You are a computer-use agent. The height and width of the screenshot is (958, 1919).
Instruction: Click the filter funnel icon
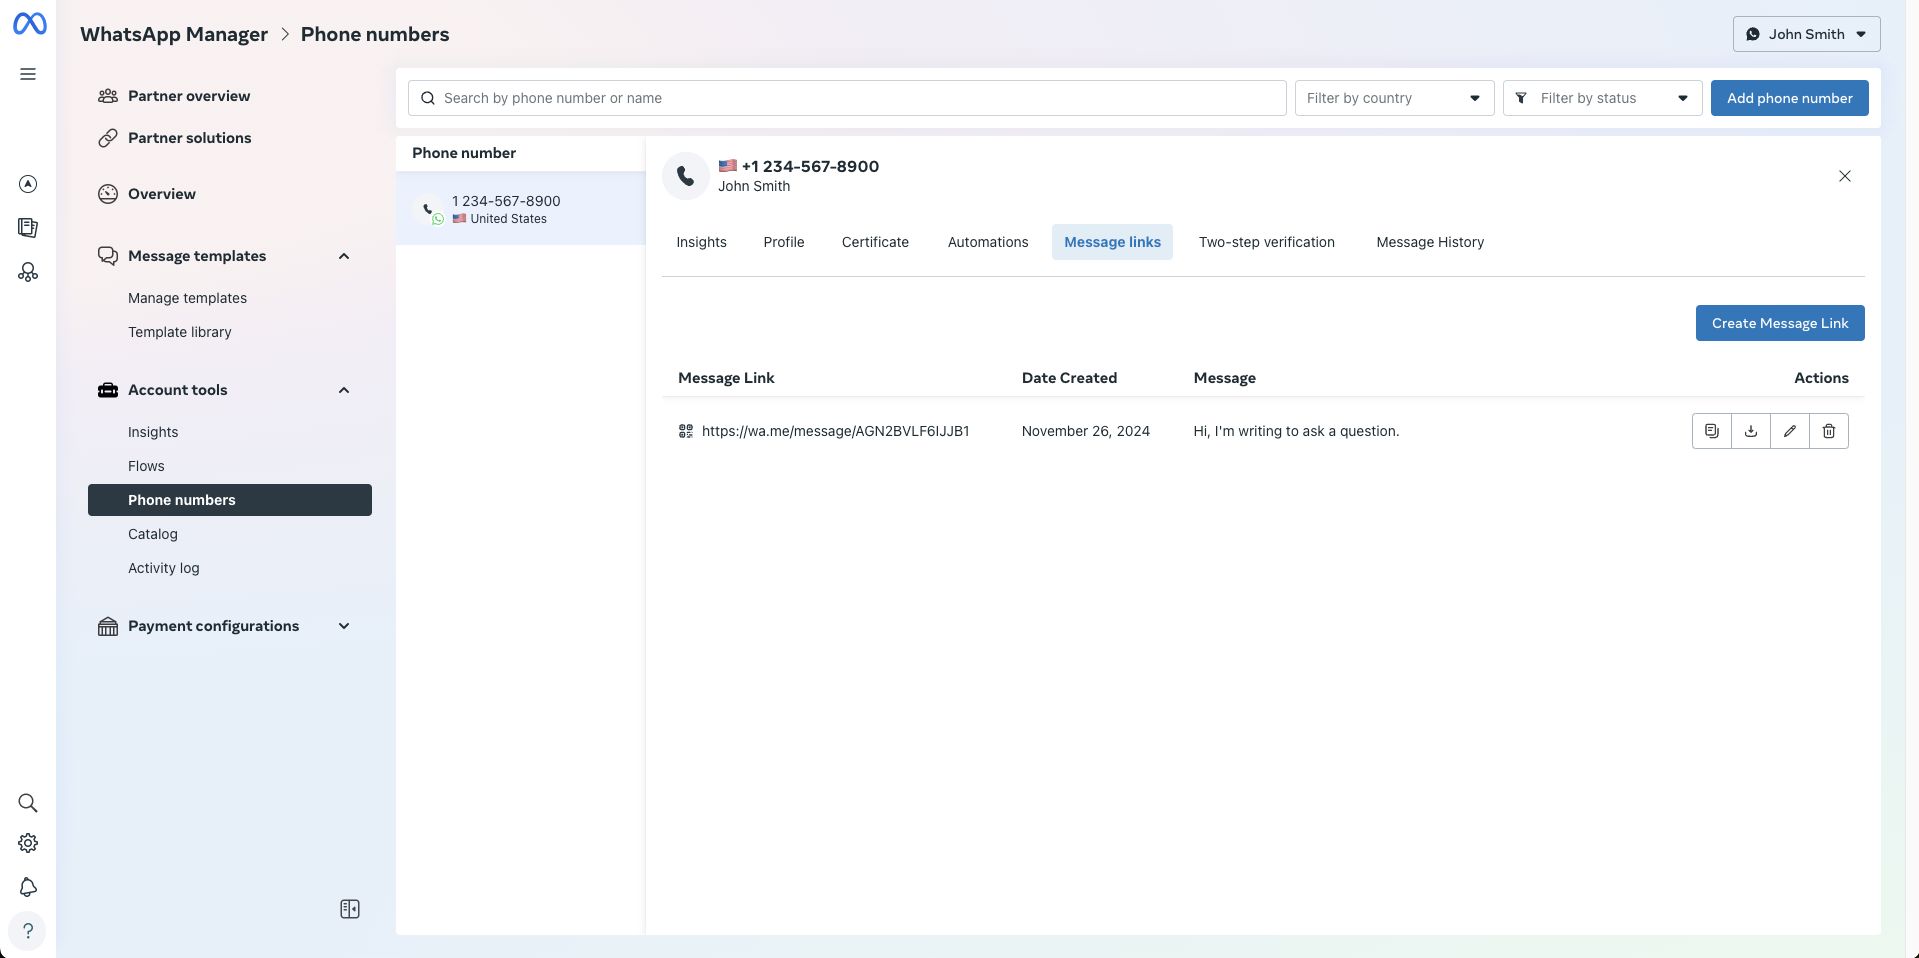click(x=1521, y=98)
